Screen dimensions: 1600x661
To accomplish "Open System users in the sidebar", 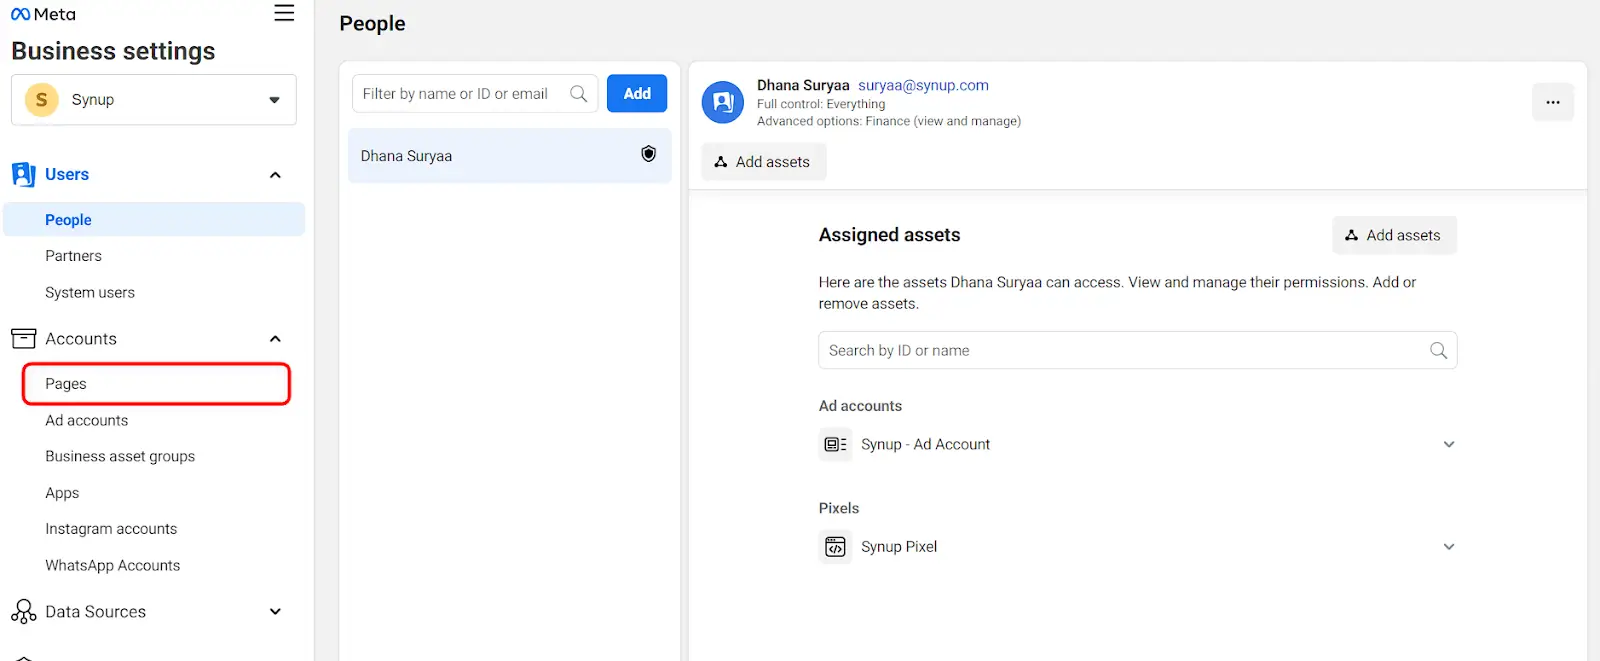I will tap(90, 293).
